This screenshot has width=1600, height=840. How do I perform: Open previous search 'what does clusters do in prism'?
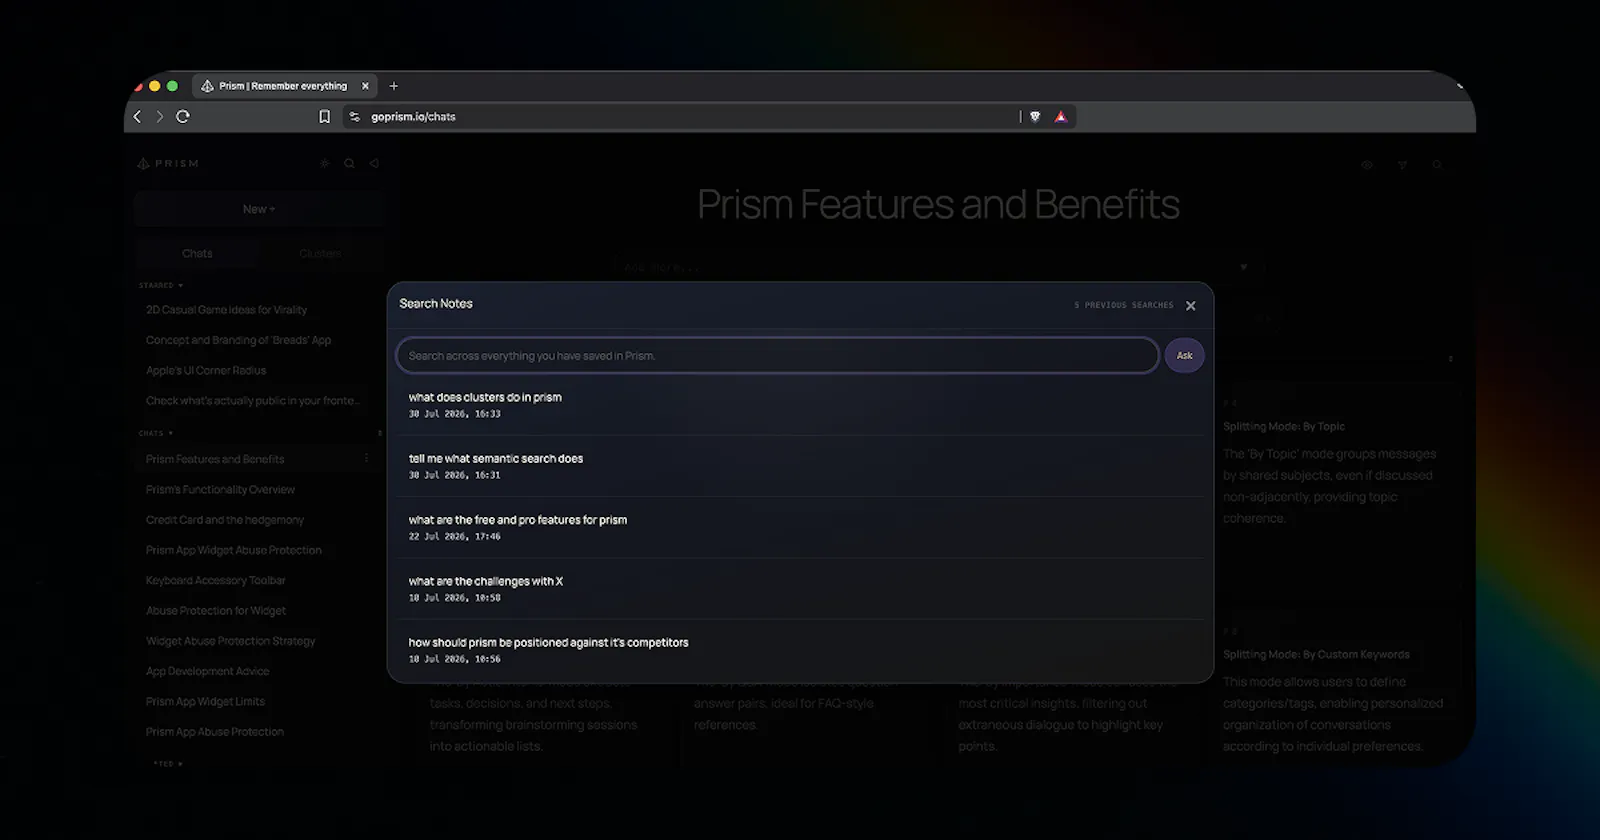(800, 405)
